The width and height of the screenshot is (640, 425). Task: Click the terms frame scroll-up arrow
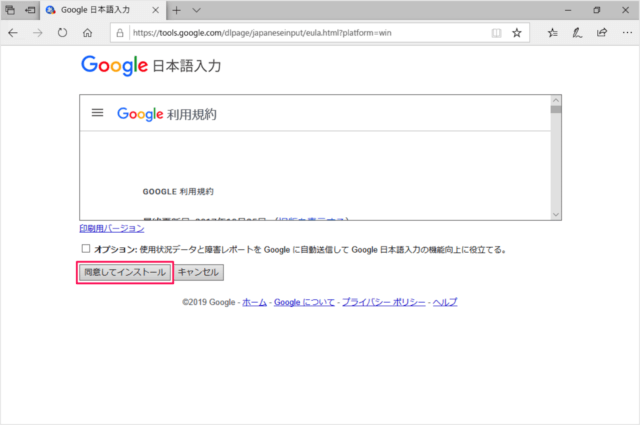pyautogui.click(x=556, y=100)
